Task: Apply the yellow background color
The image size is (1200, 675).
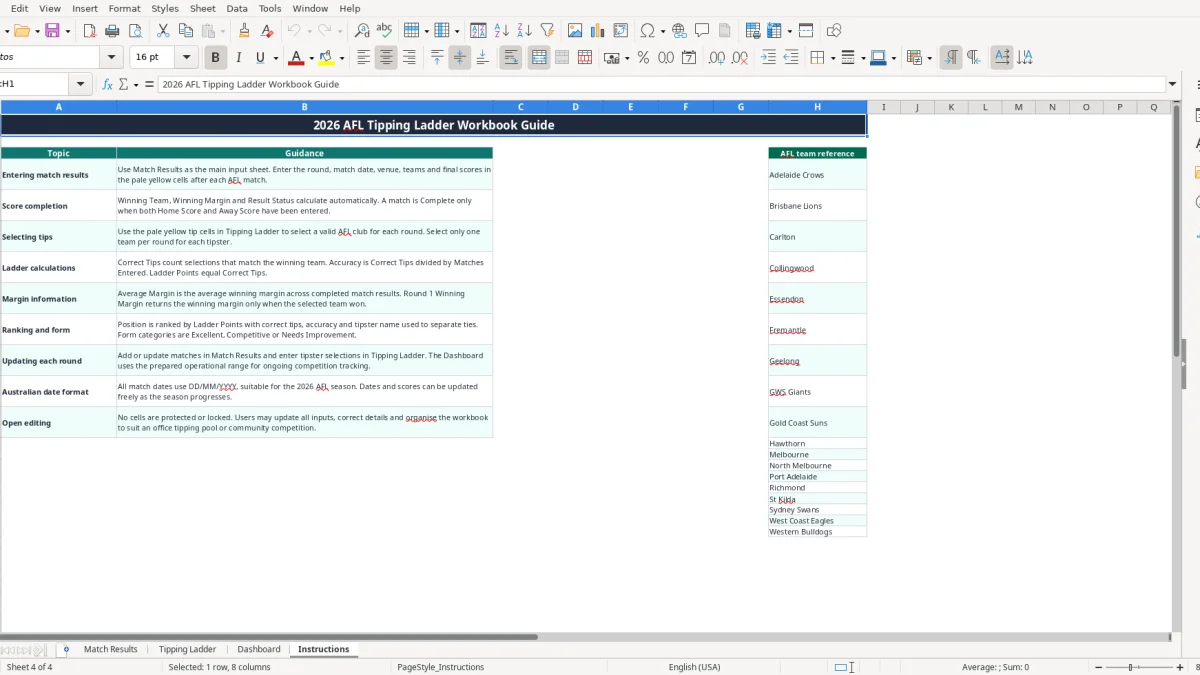Action: (328, 58)
